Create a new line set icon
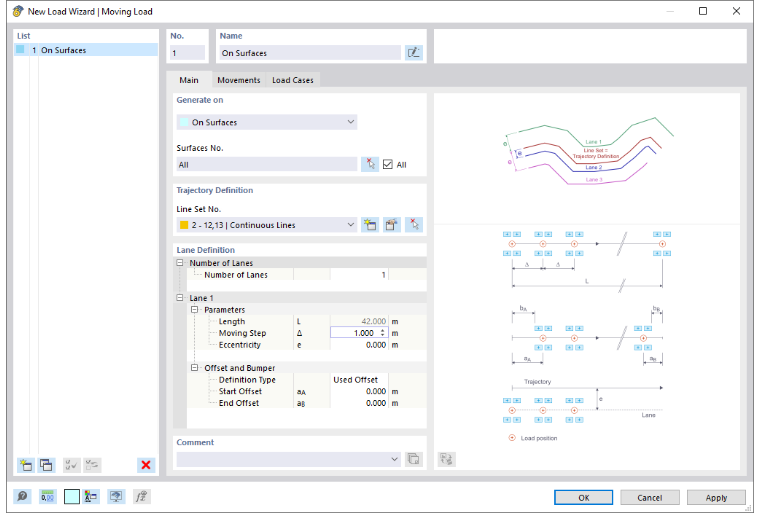Screen dimensions: 760x513 [370, 225]
